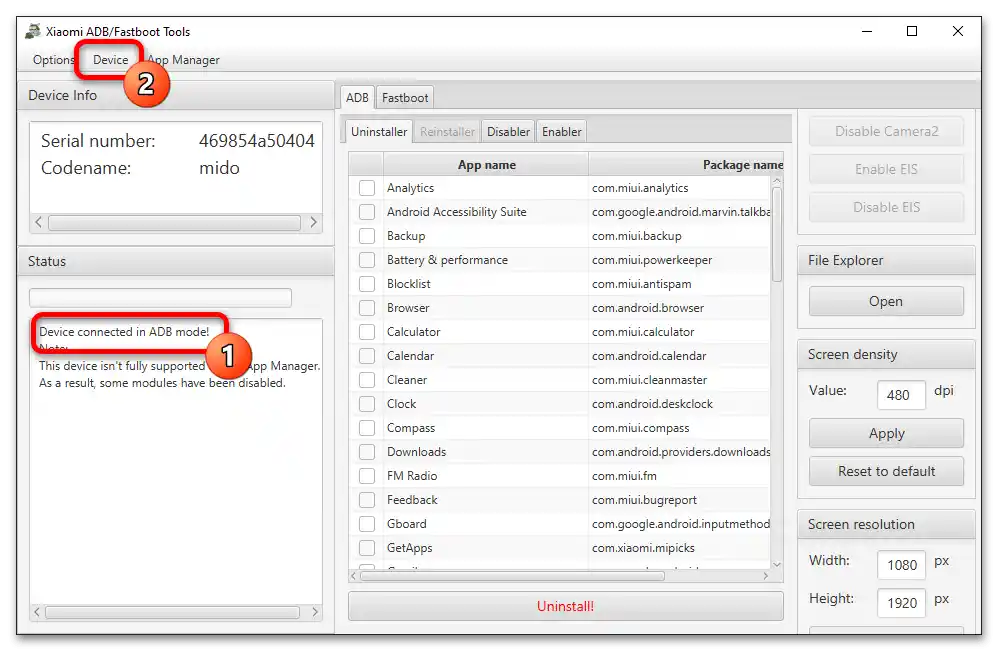Click app list vertical scrollbar thumb

click(x=777, y=235)
